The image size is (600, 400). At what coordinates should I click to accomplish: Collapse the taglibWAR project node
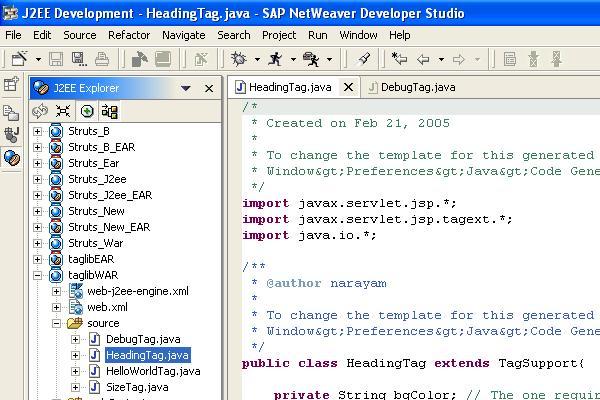tap(39, 275)
